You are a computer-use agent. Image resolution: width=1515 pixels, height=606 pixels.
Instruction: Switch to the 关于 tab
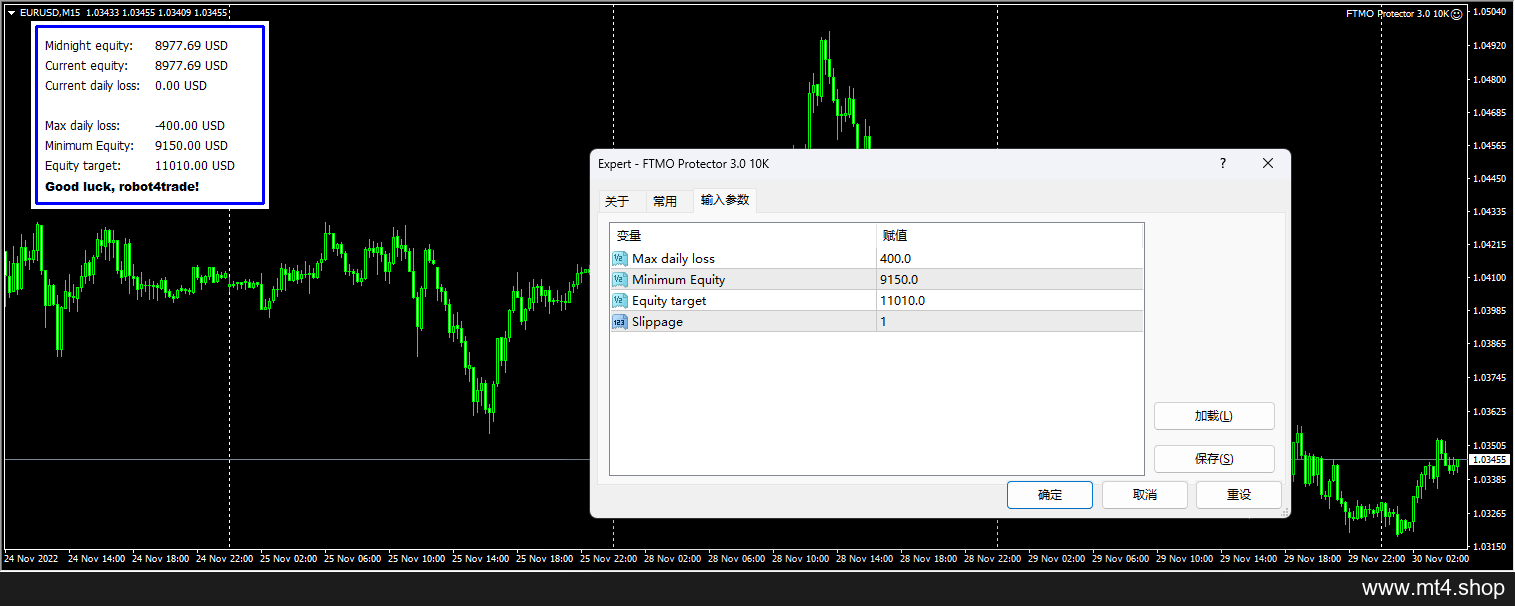(618, 201)
